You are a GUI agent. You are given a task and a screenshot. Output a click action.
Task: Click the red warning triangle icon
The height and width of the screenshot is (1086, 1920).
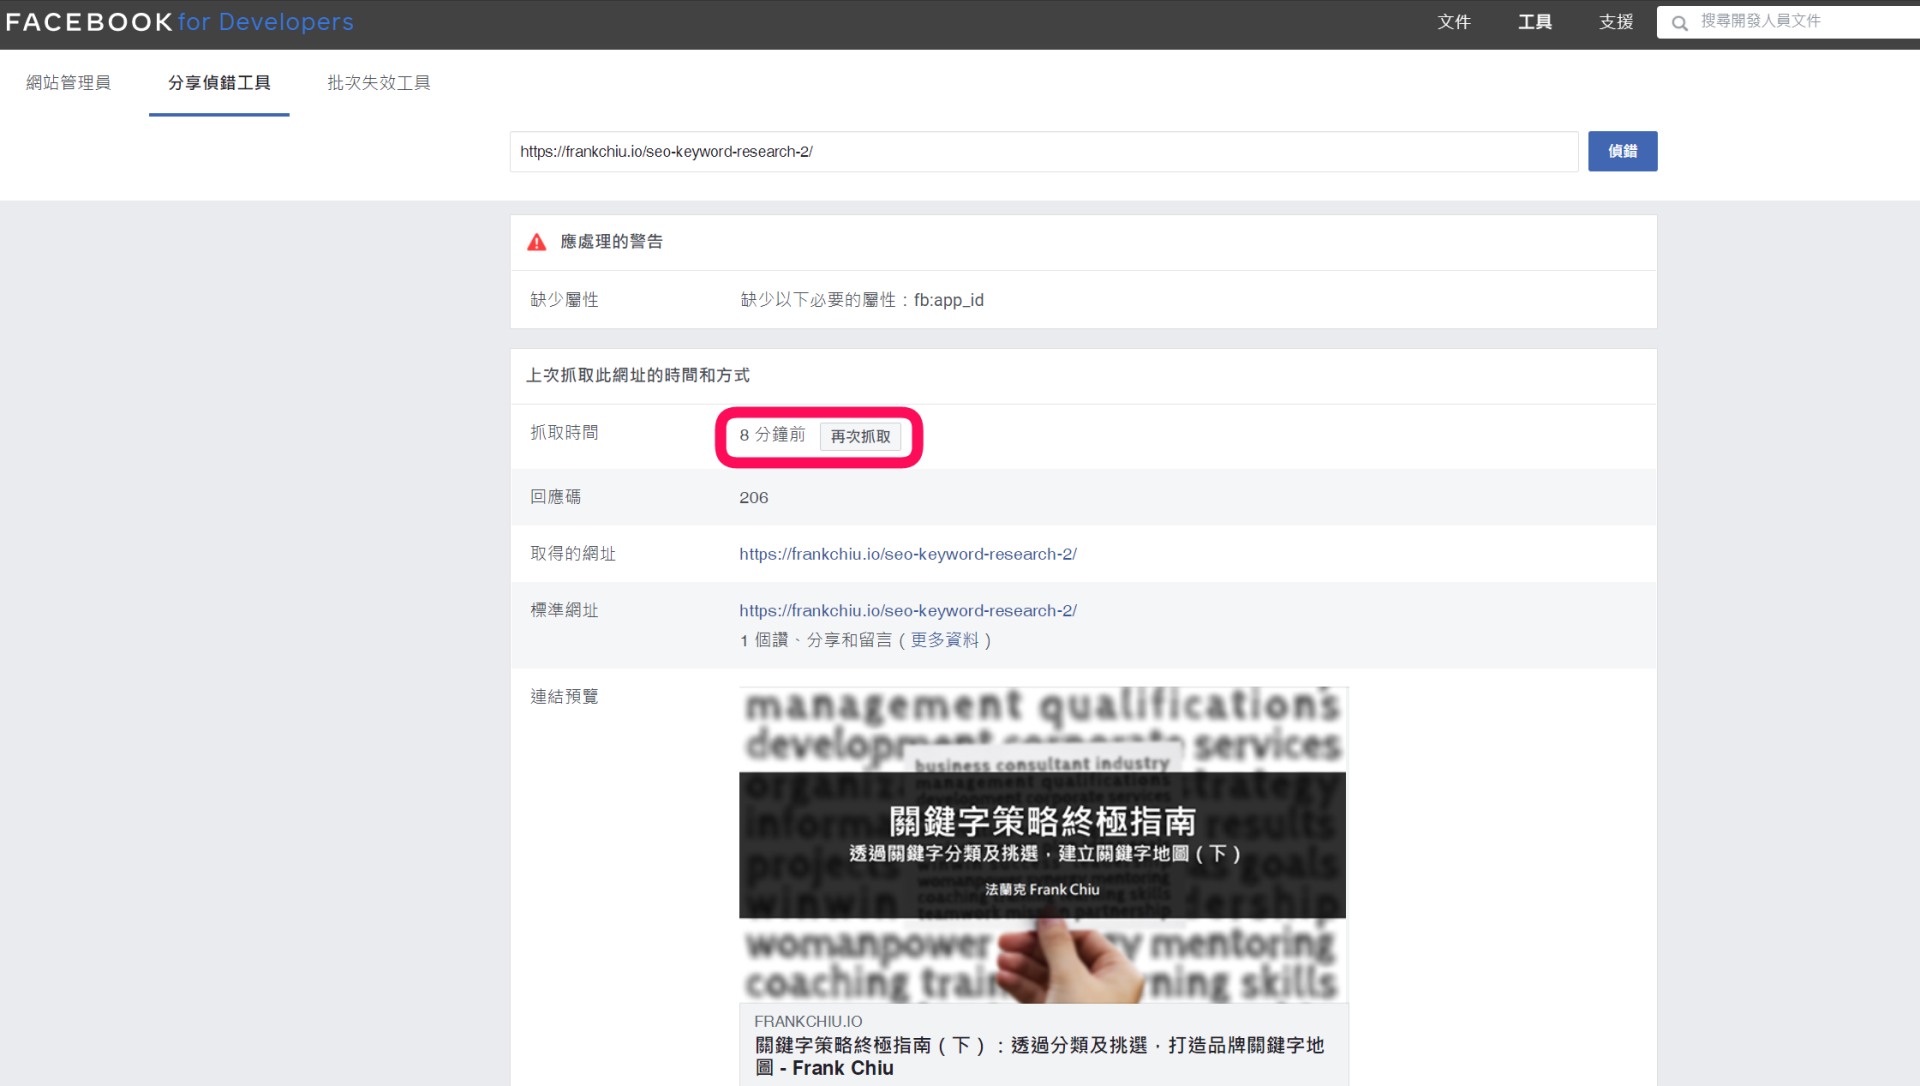click(537, 242)
